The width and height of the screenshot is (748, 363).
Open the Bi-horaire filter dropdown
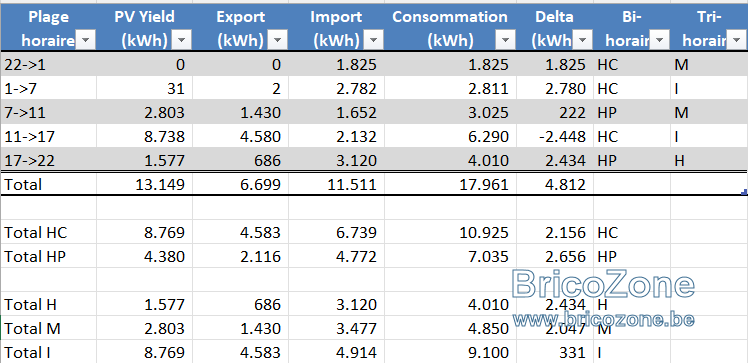pos(660,41)
